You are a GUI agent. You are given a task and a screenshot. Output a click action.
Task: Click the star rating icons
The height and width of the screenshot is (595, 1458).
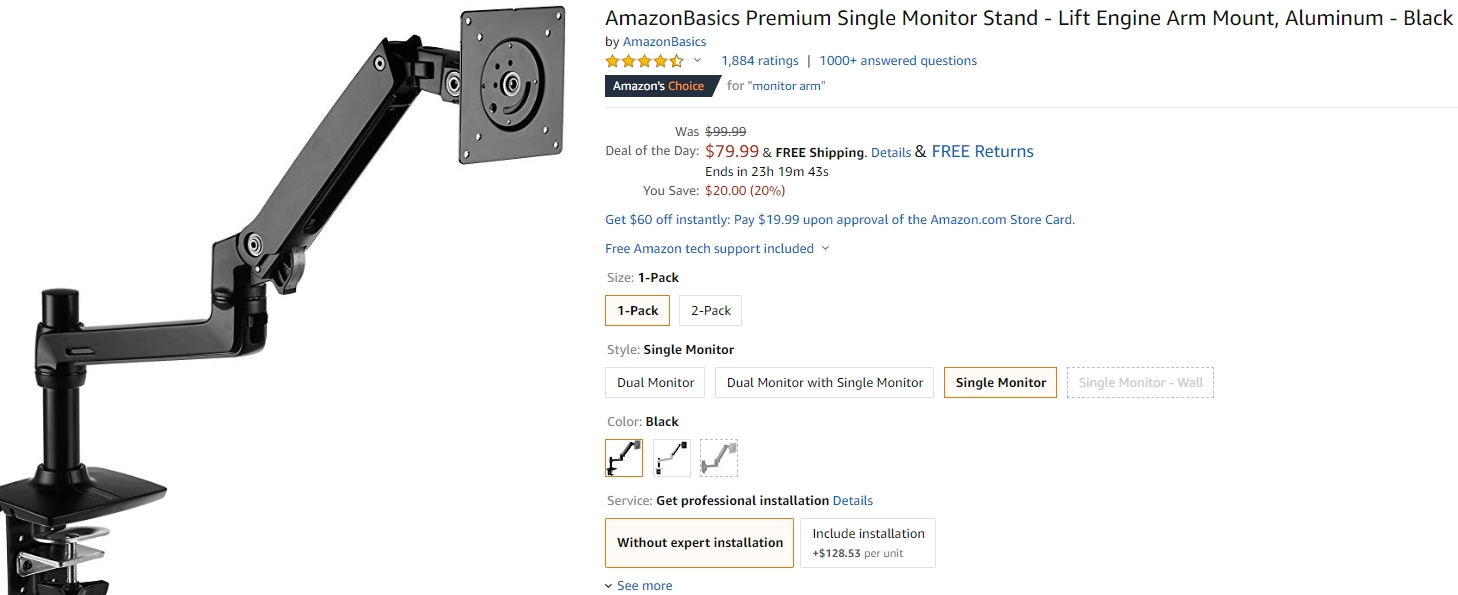click(644, 61)
